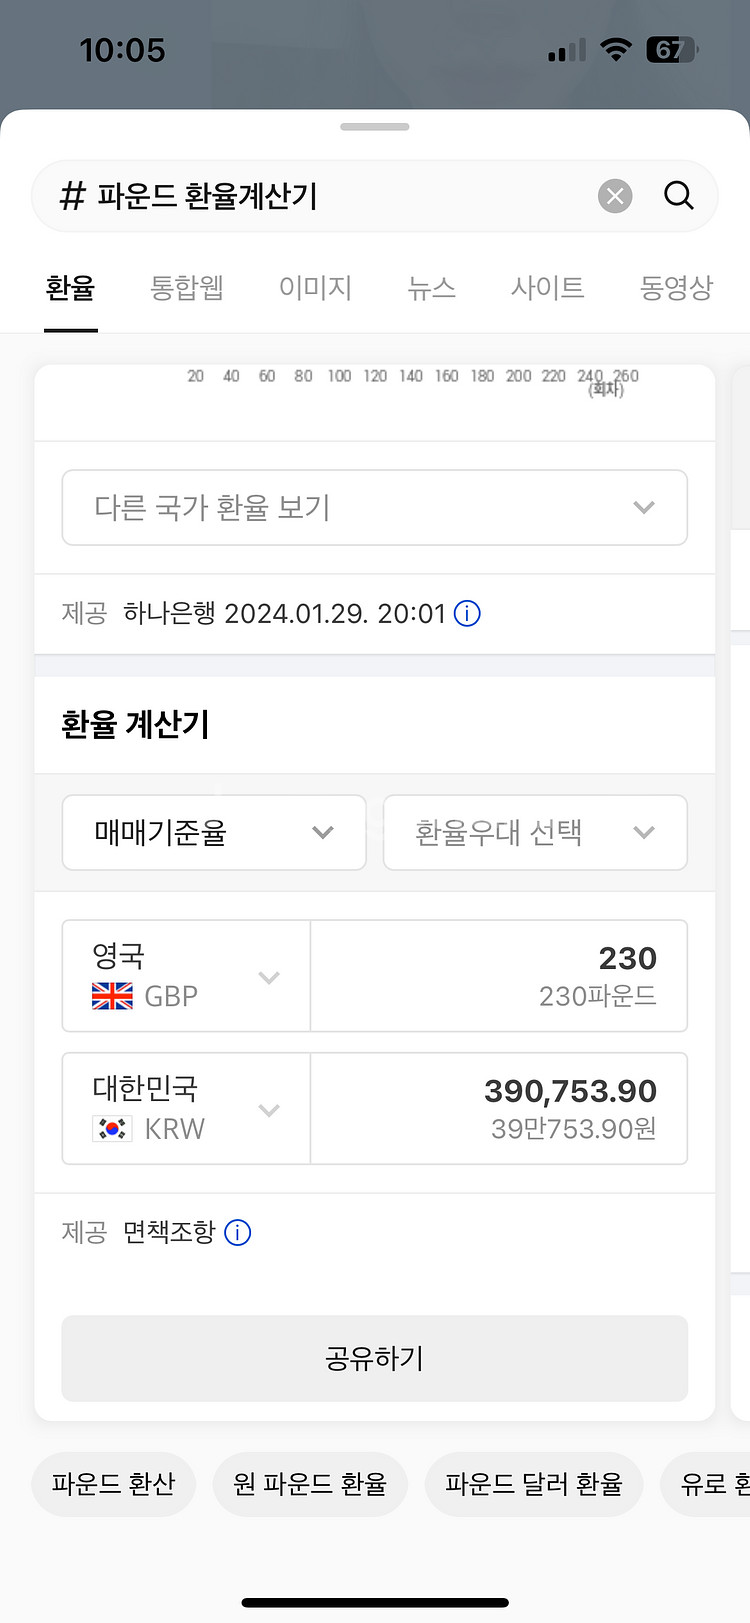Open the 매매기준율 rate type dropdown
This screenshot has height=1623, width=750.
pyautogui.click(x=214, y=832)
